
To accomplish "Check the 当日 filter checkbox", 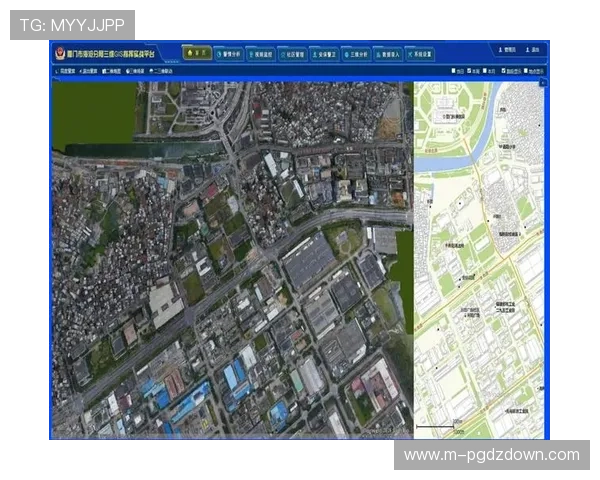I will coord(455,72).
